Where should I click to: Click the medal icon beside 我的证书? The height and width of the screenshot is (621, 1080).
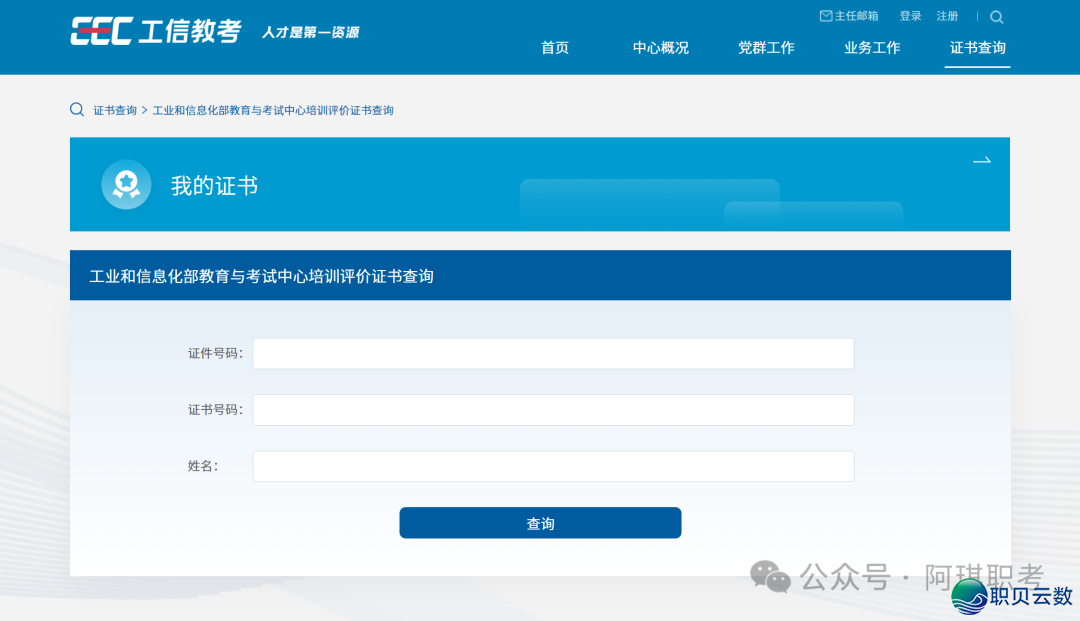click(x=126, y=185)
